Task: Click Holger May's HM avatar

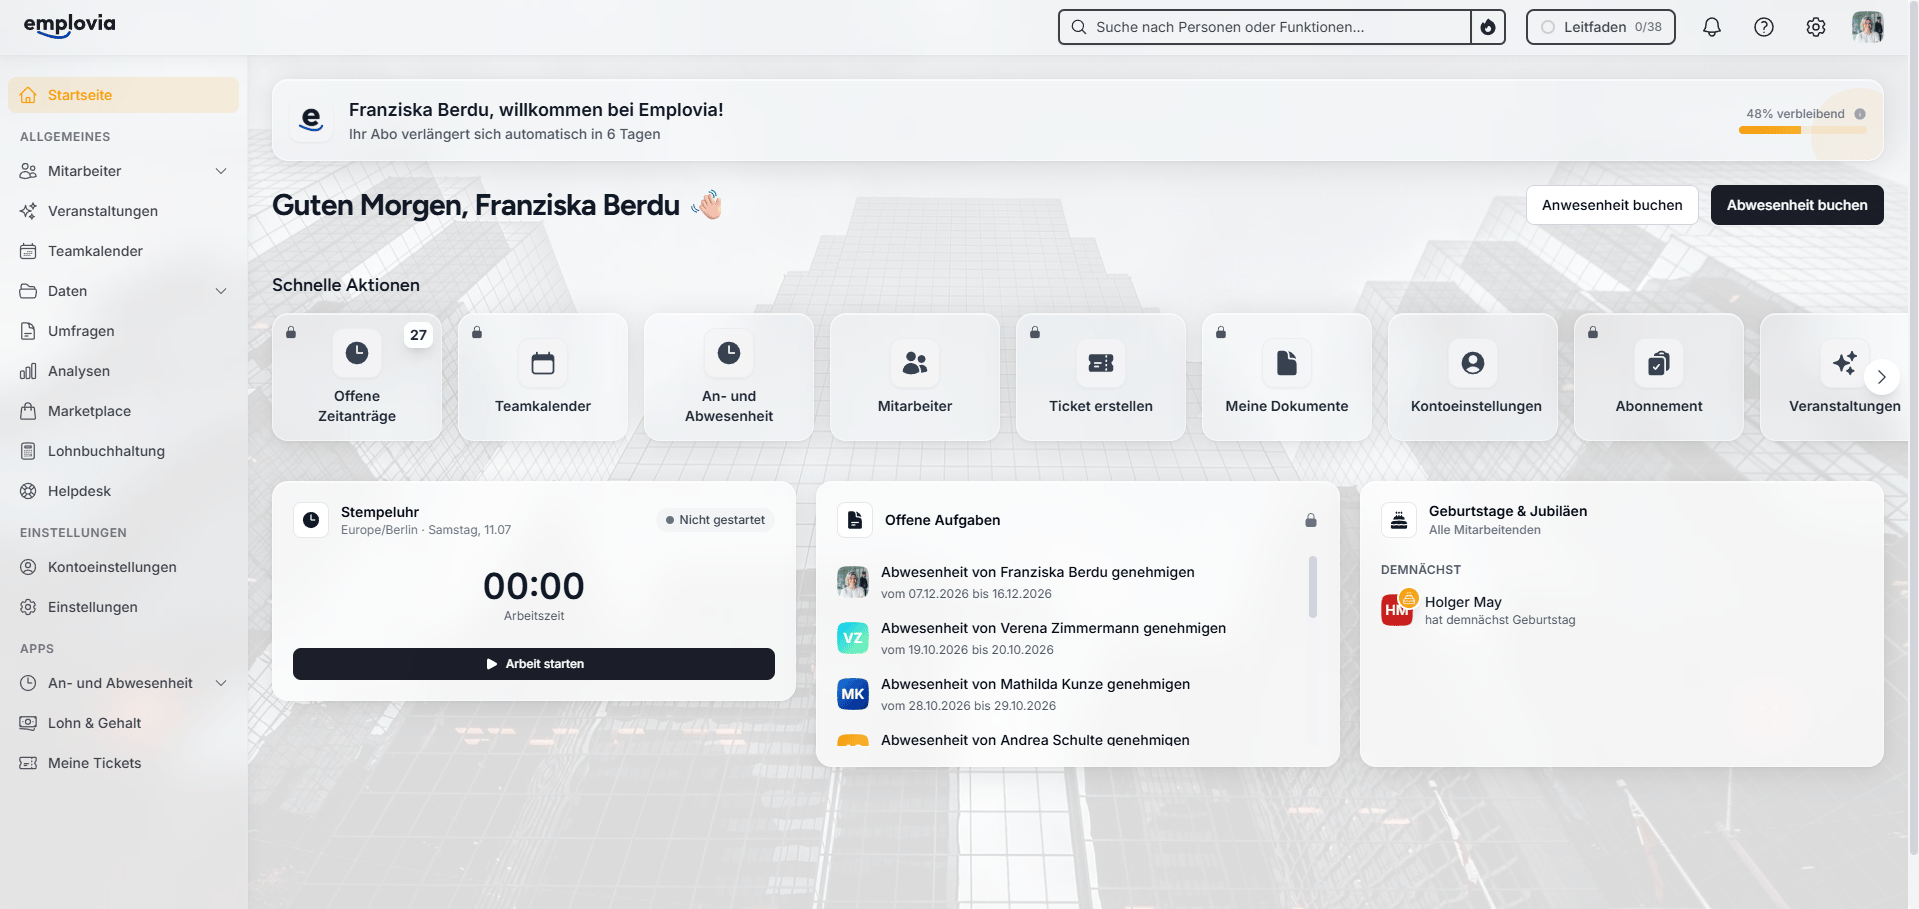Action: (x=1397, y=610)
